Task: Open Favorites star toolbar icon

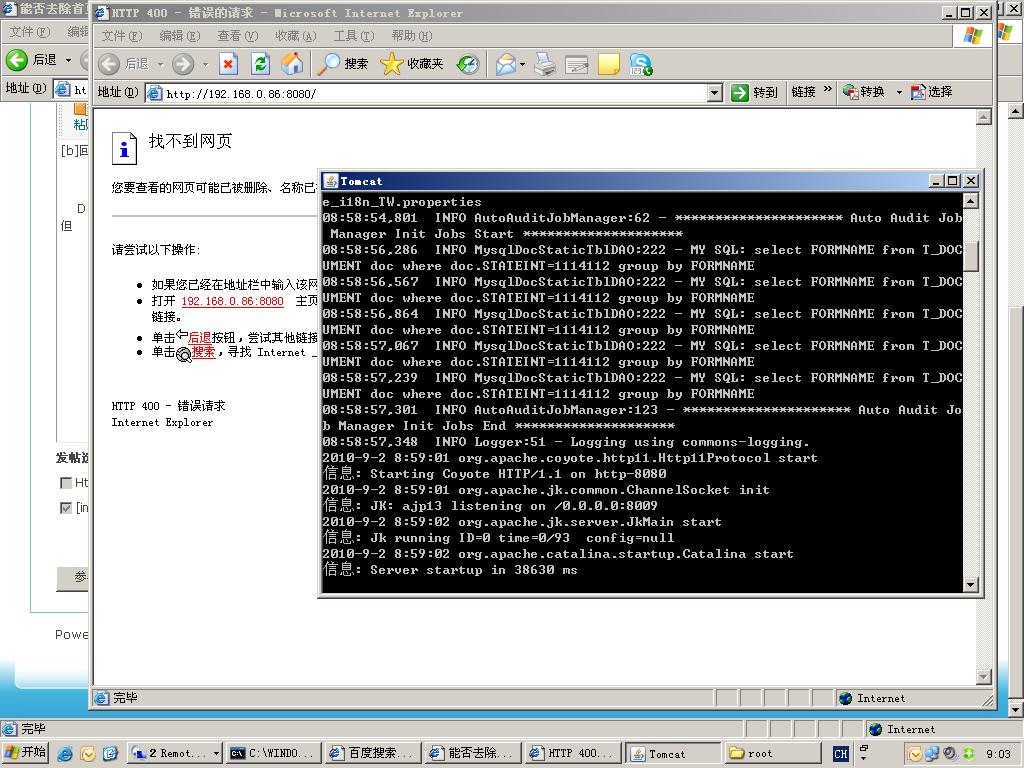Action: (x=391, y=64)
